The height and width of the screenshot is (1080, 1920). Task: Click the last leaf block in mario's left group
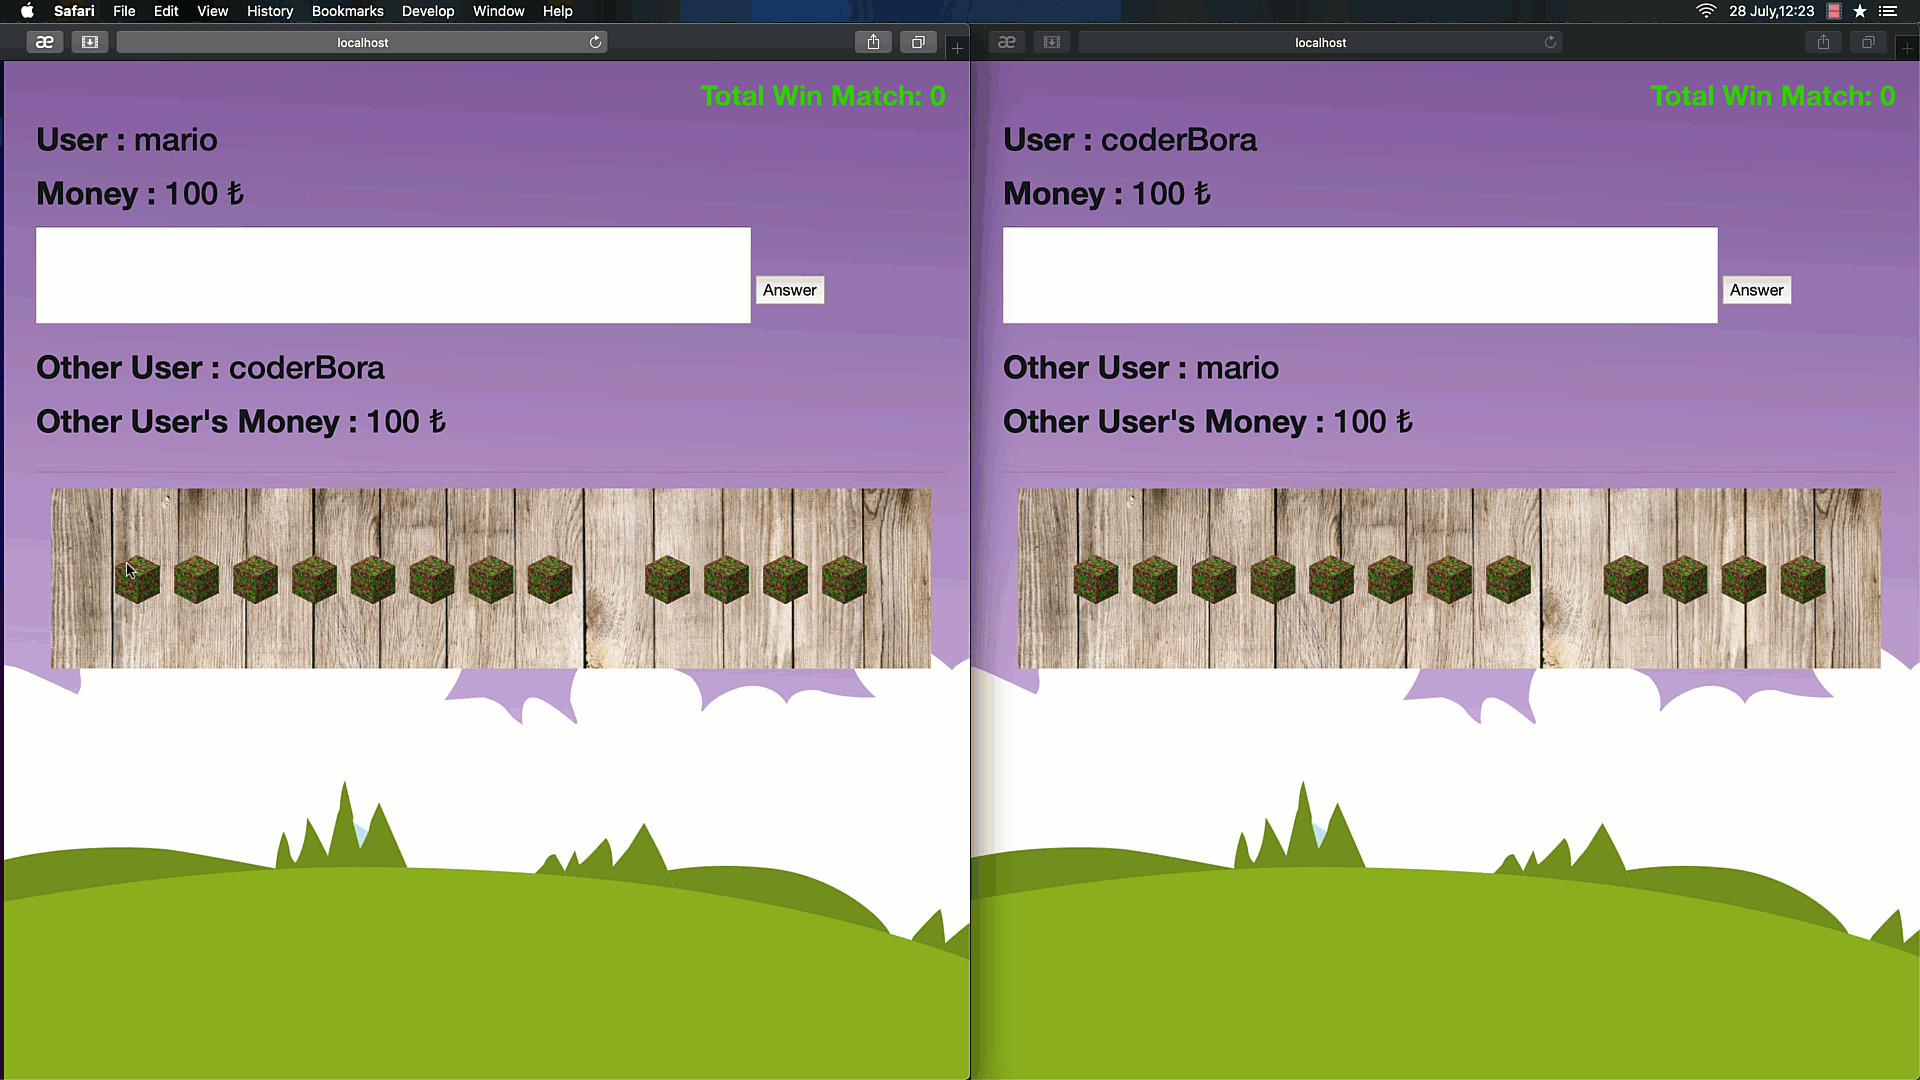pyautogui.click(x=550, y=580)
